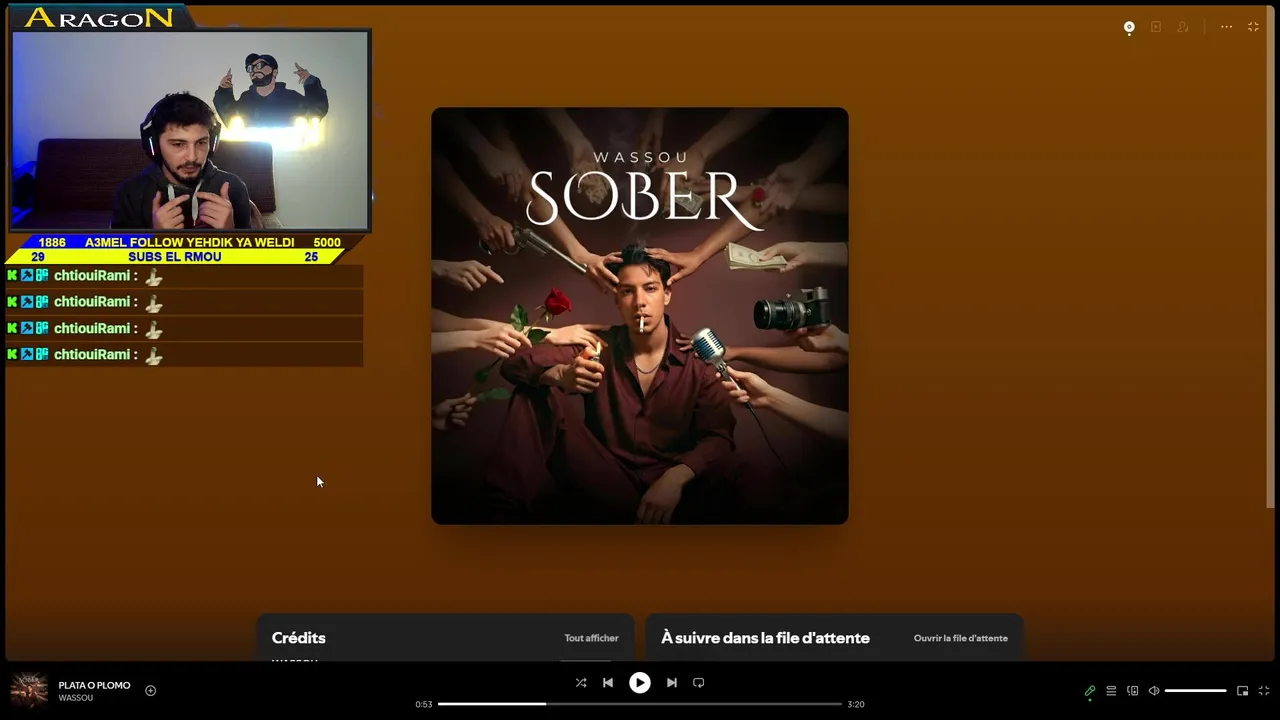Toggle the now playing view icon at top

(x=1129, y=28)
